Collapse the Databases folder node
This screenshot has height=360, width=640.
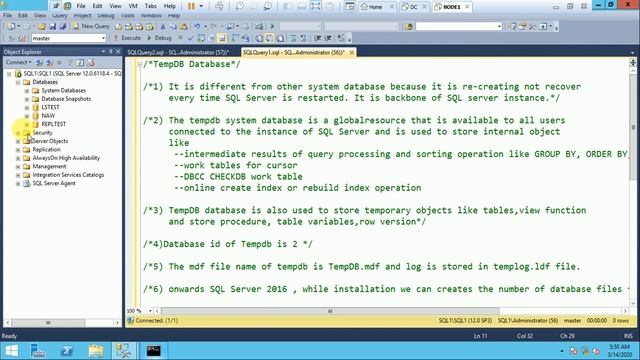click(x=18, y=82)
